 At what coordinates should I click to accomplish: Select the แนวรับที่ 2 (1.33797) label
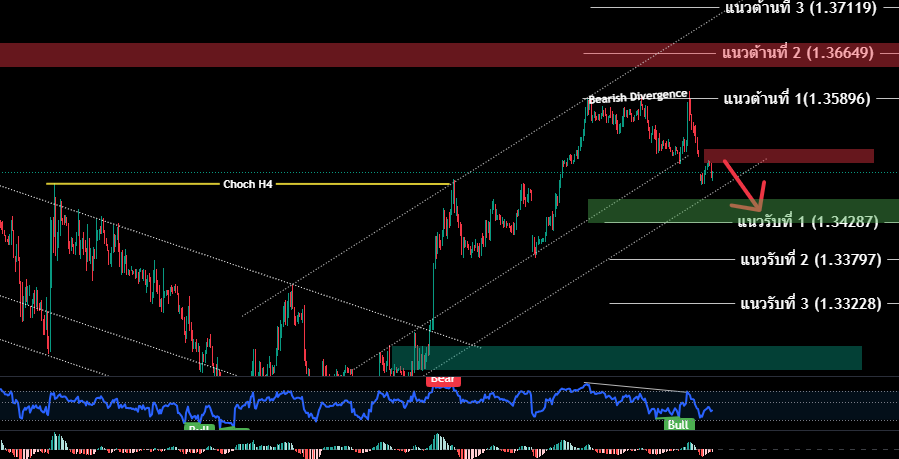tap(810, 260)
